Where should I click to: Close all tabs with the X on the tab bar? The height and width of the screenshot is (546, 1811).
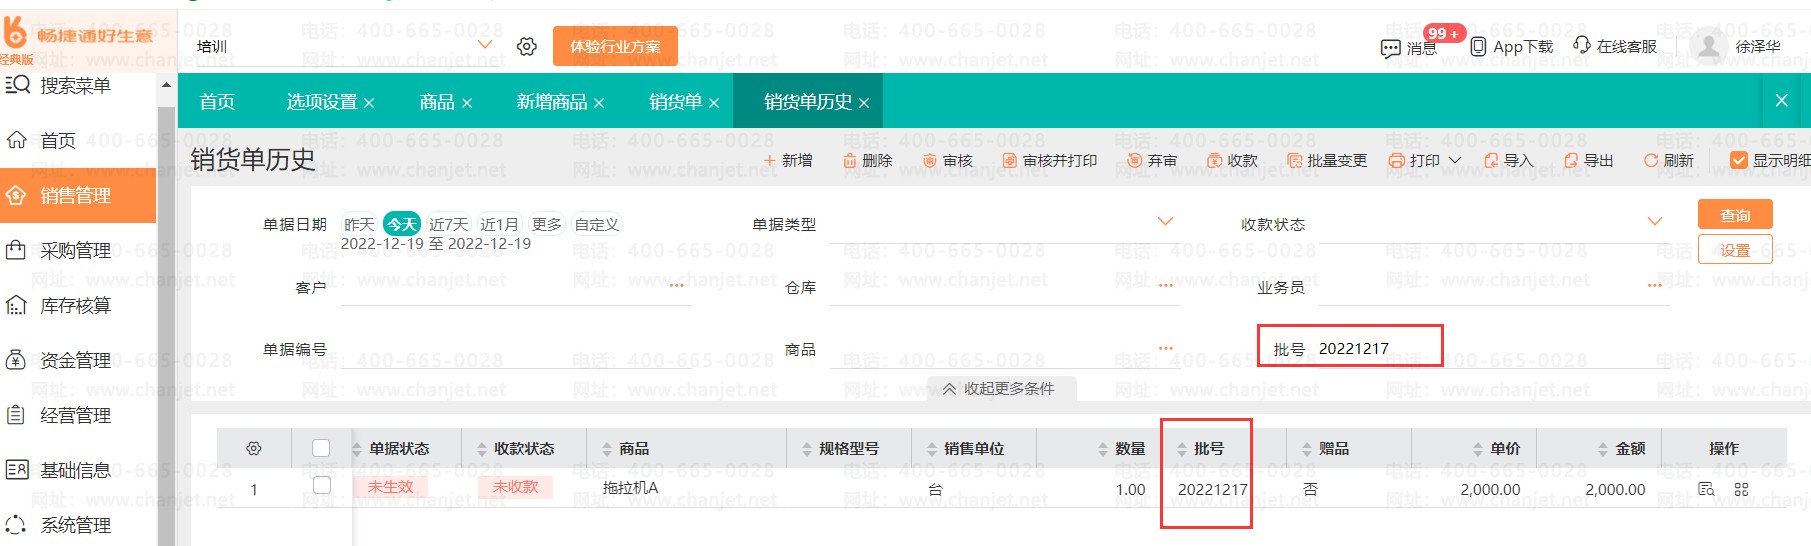point(1781,100)
